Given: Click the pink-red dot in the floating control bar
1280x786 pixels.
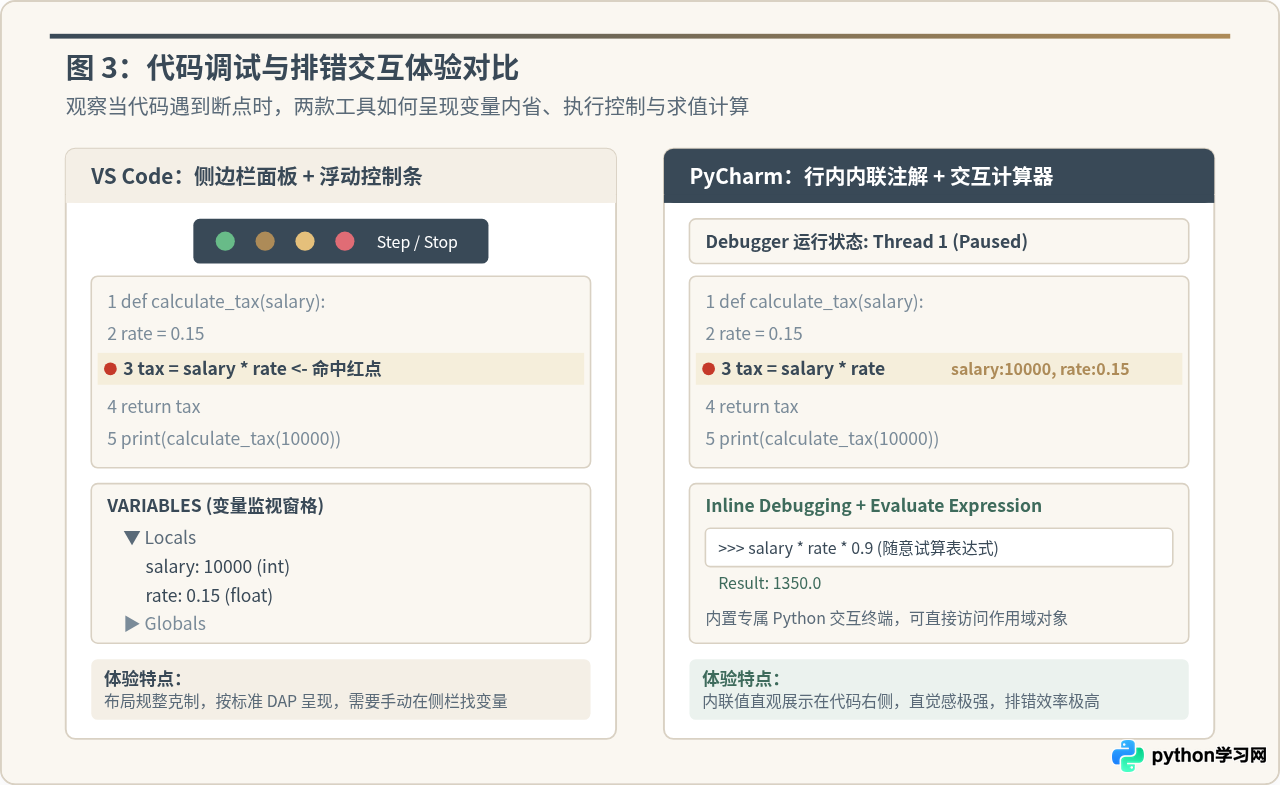Looking at the screenshot, I should pos(345,241).
